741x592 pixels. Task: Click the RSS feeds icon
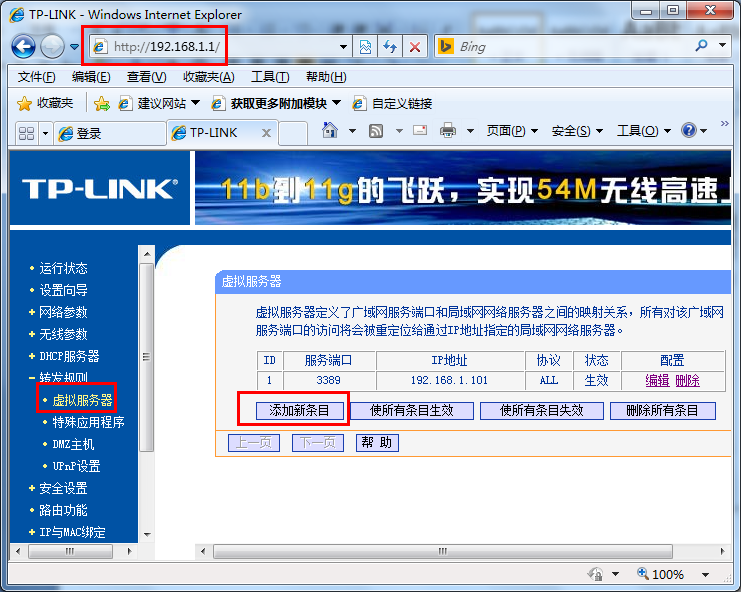click(376, 130)
